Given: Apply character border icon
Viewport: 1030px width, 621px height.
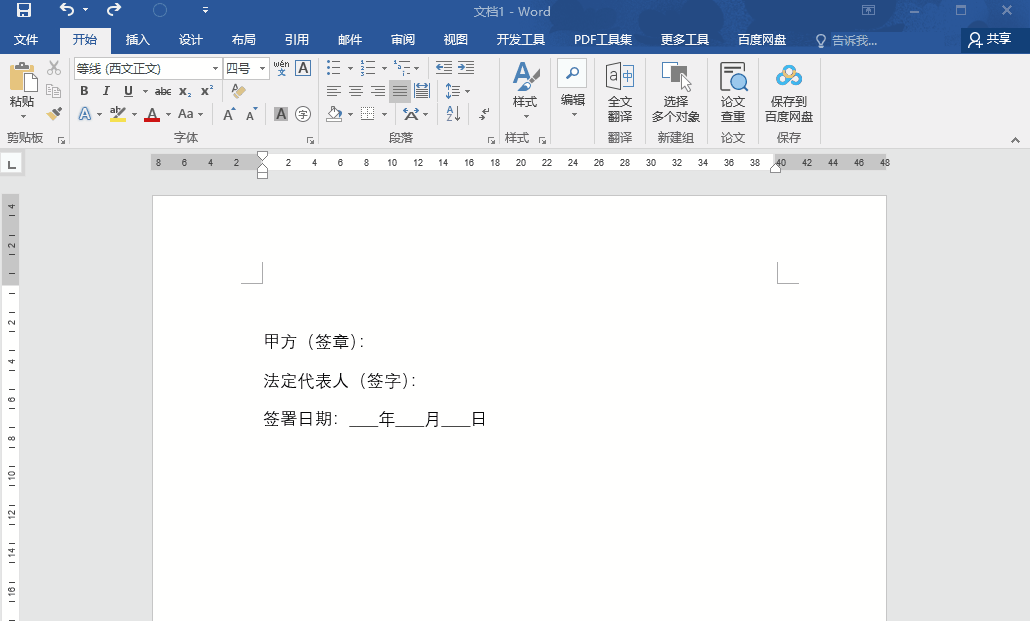Looking at the screenshot, I should 303,68.
